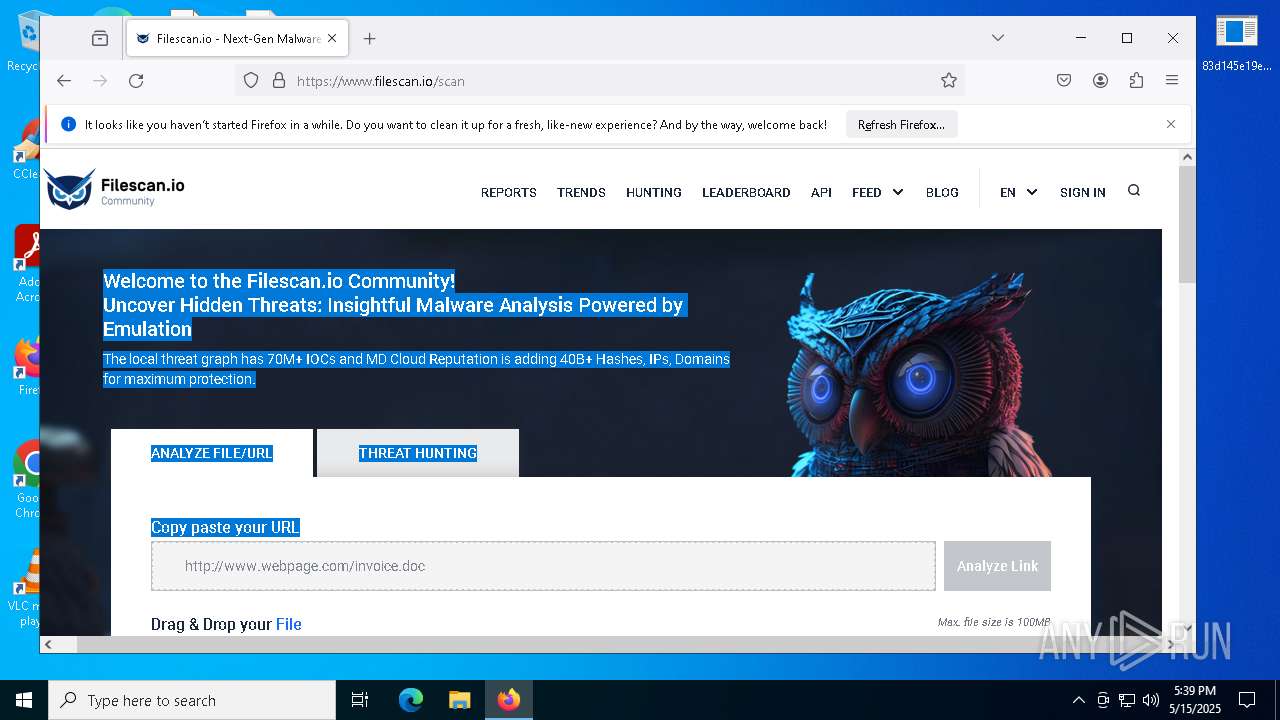Switch to THREAT HUNTING tab
The image size is (1280, 720).
pos(418,453)
